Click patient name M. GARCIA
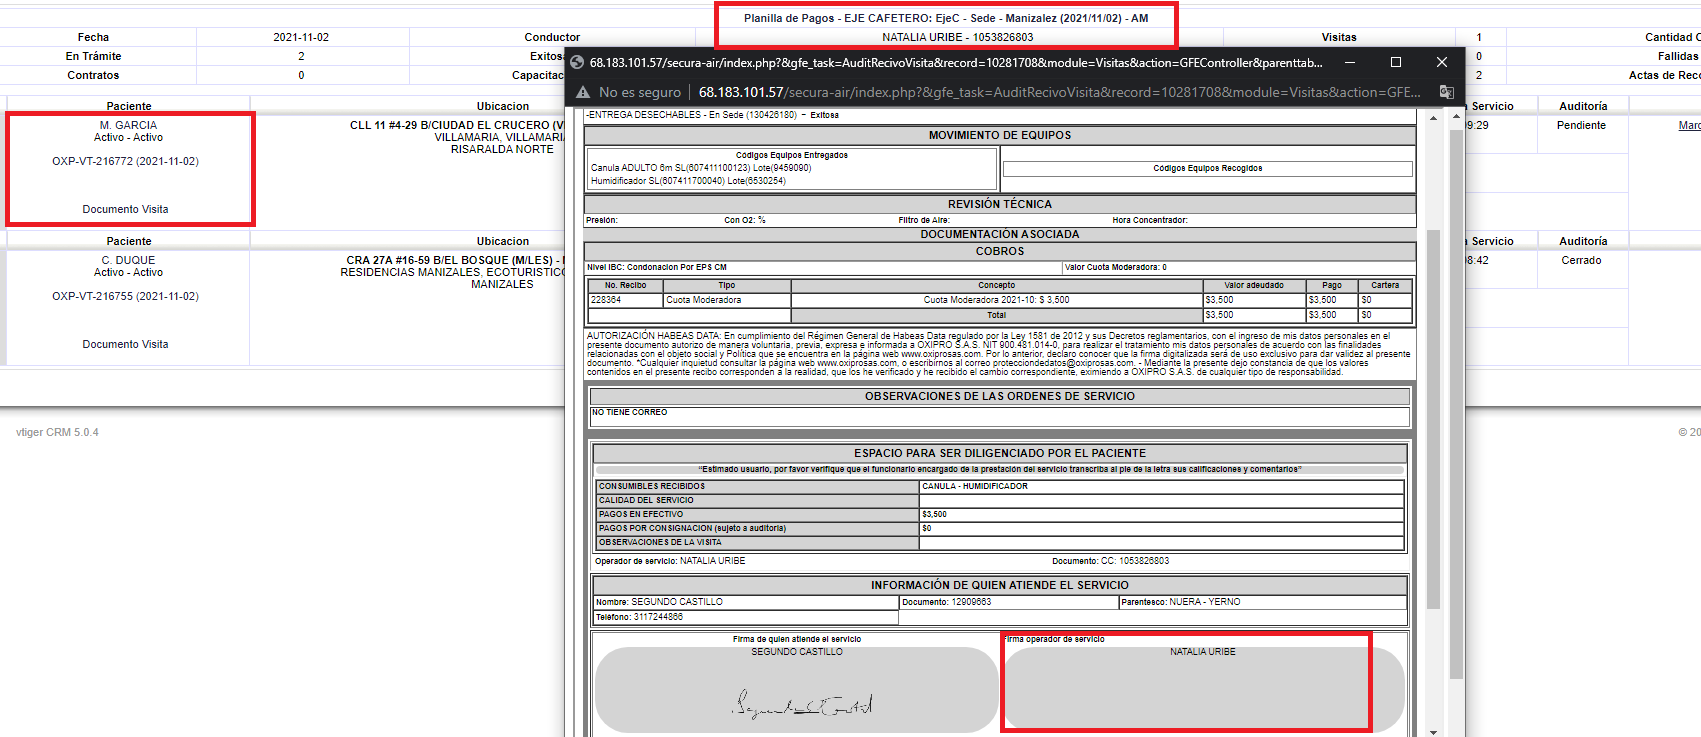This screenshot has width=1701, height=737. click(128, 125)
